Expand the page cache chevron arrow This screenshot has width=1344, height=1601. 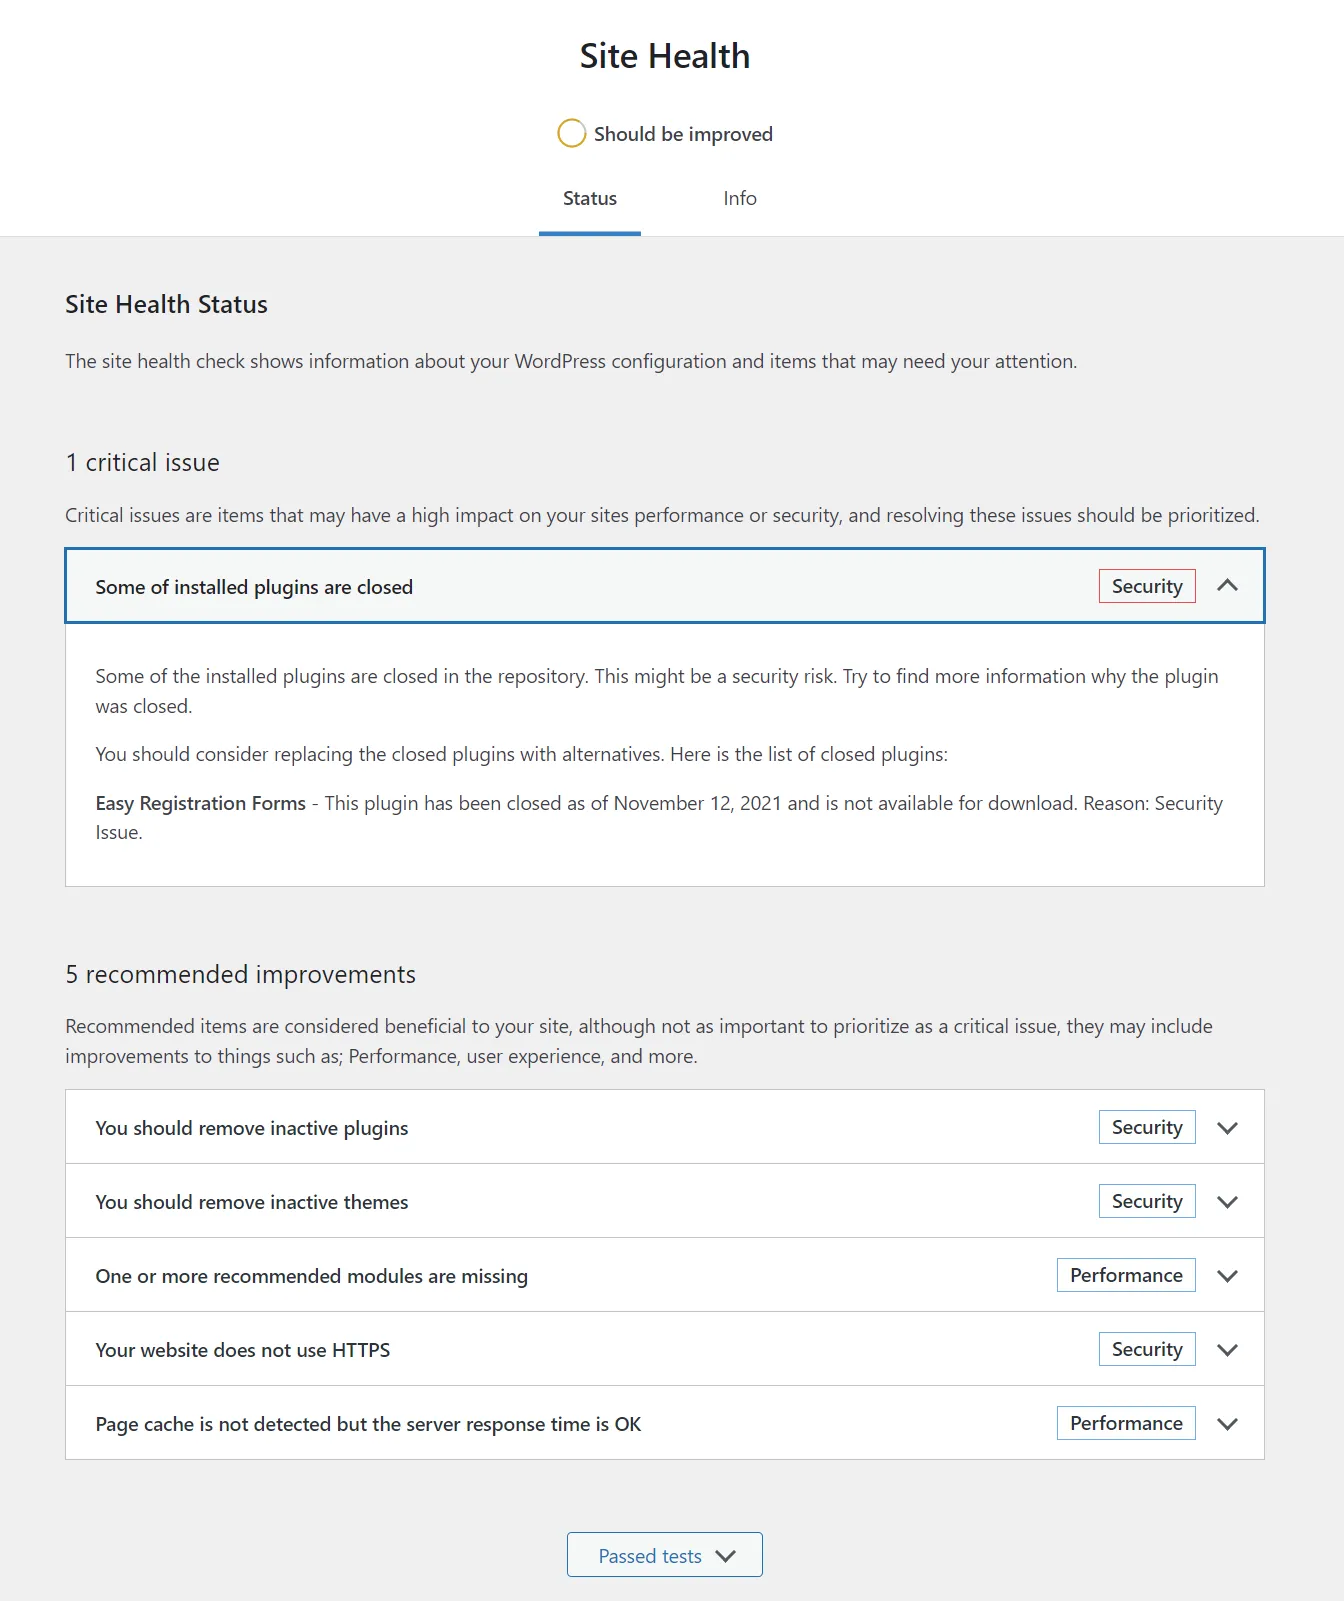point(1227,1424)
